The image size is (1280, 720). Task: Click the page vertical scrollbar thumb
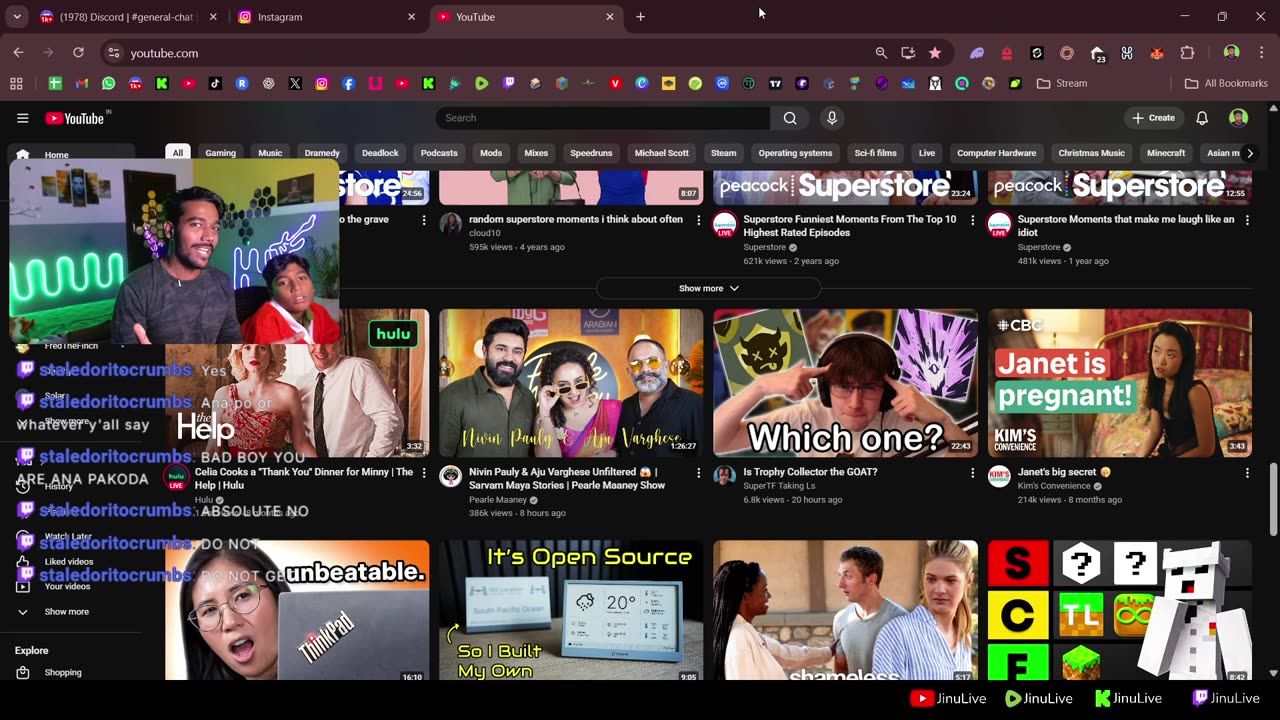tap(1273, 500)
